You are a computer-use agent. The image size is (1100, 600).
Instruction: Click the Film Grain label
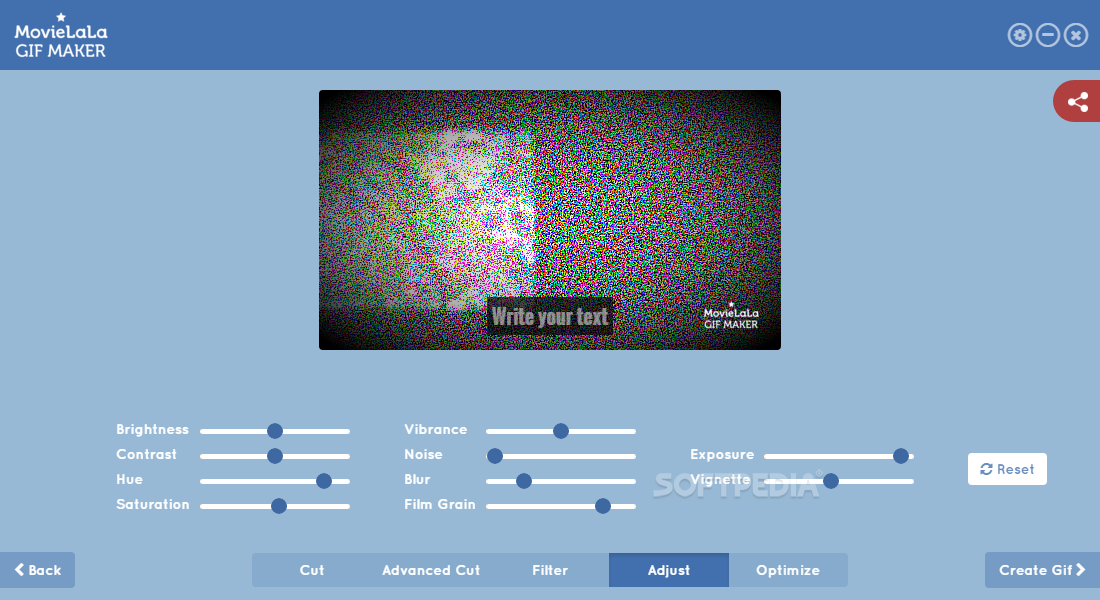(x=440, y=505)
